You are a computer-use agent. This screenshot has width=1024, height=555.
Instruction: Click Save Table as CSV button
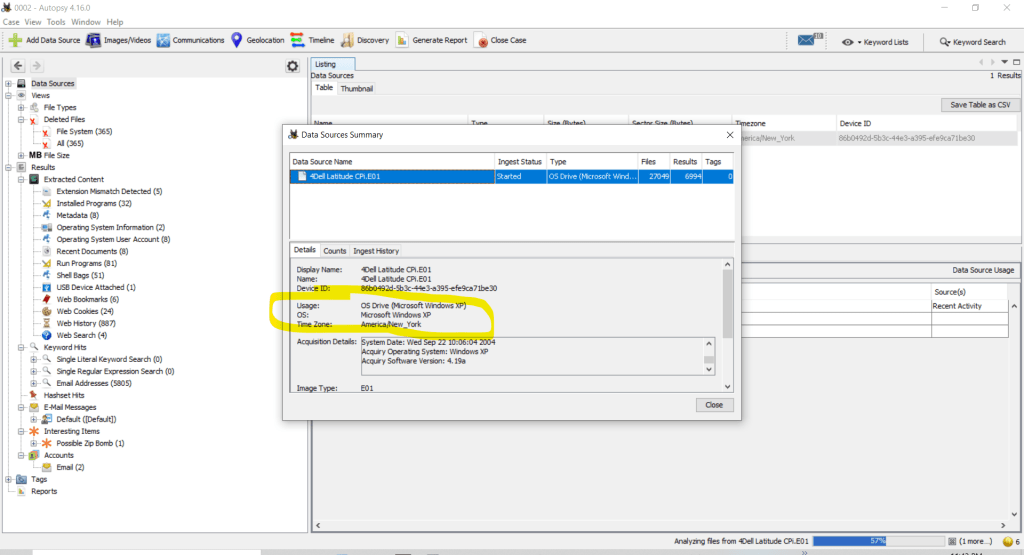[x=980, y=105]
